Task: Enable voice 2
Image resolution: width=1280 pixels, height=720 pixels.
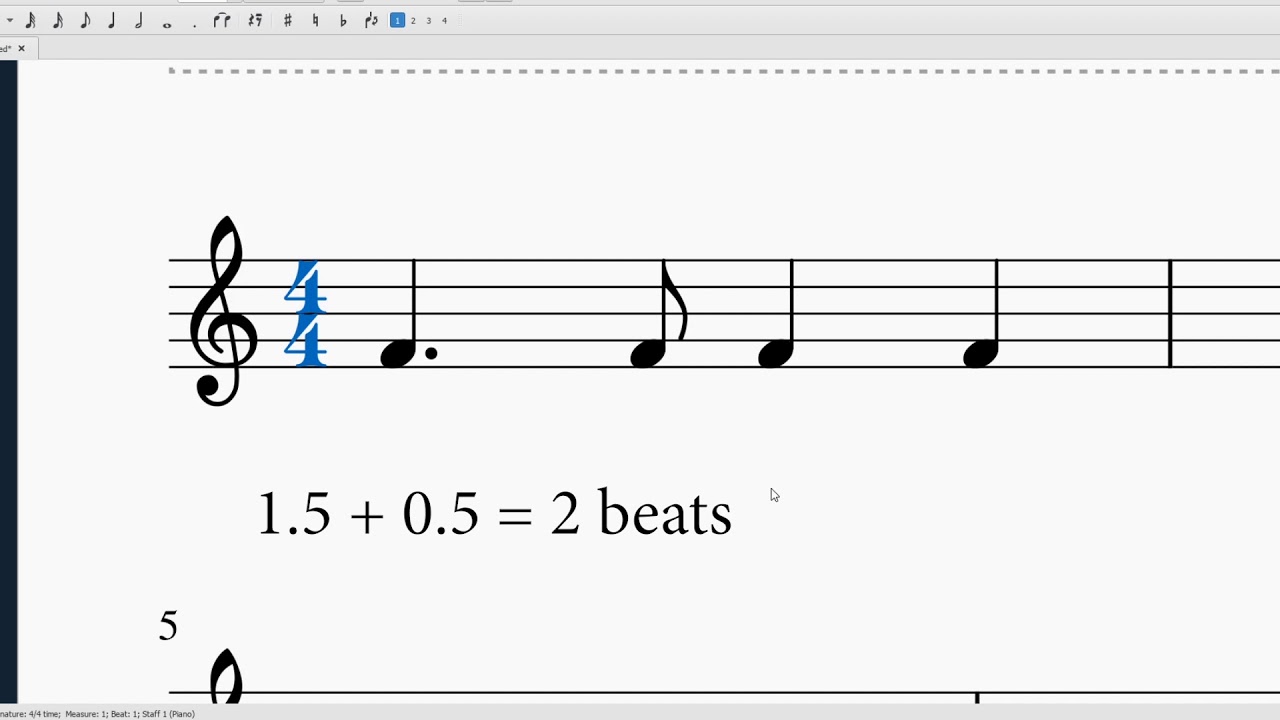Action: tap(413, 20)
